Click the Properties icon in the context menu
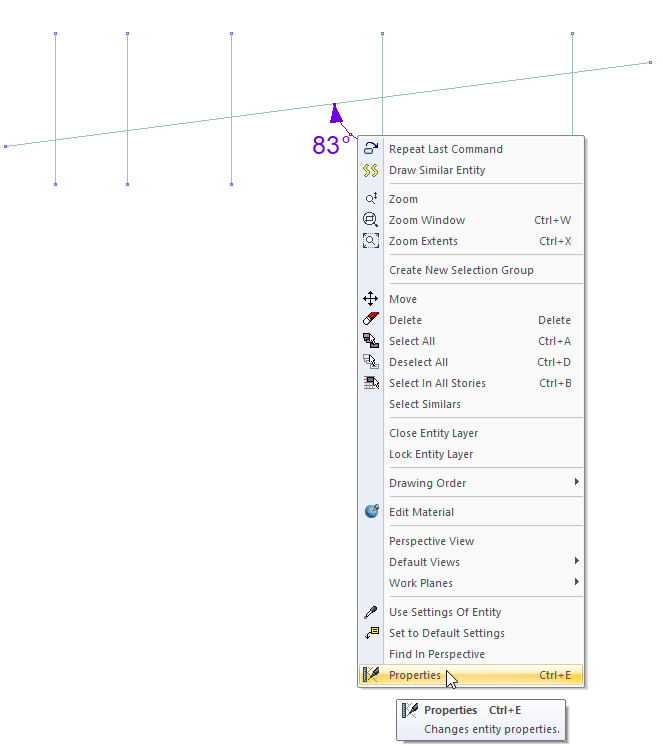 tap(370, 675)
